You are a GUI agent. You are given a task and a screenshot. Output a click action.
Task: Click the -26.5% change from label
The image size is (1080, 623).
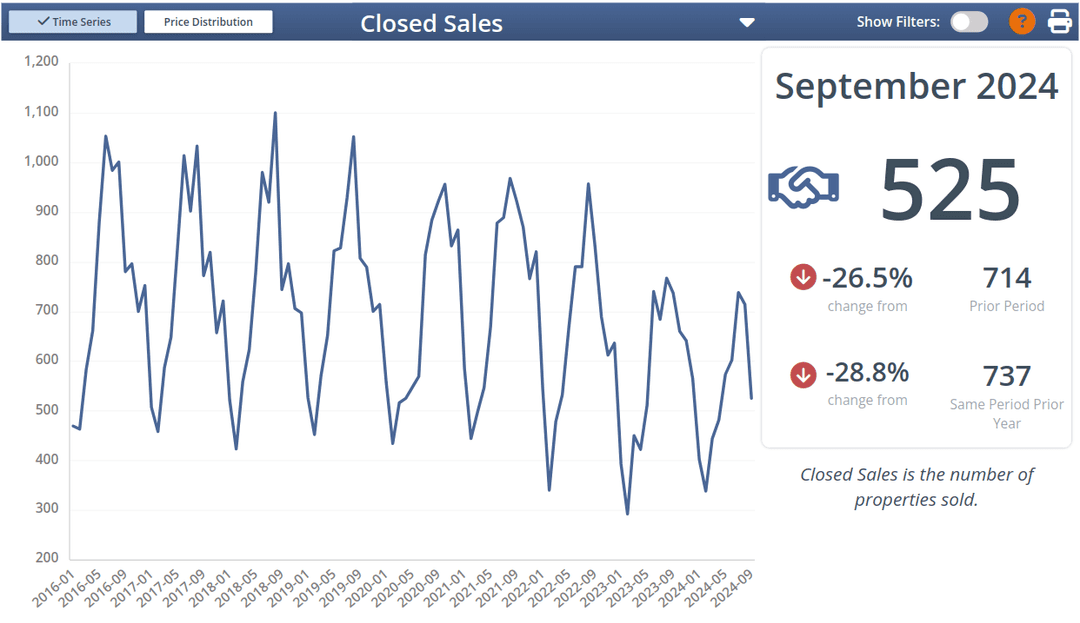tap(867, 306)
